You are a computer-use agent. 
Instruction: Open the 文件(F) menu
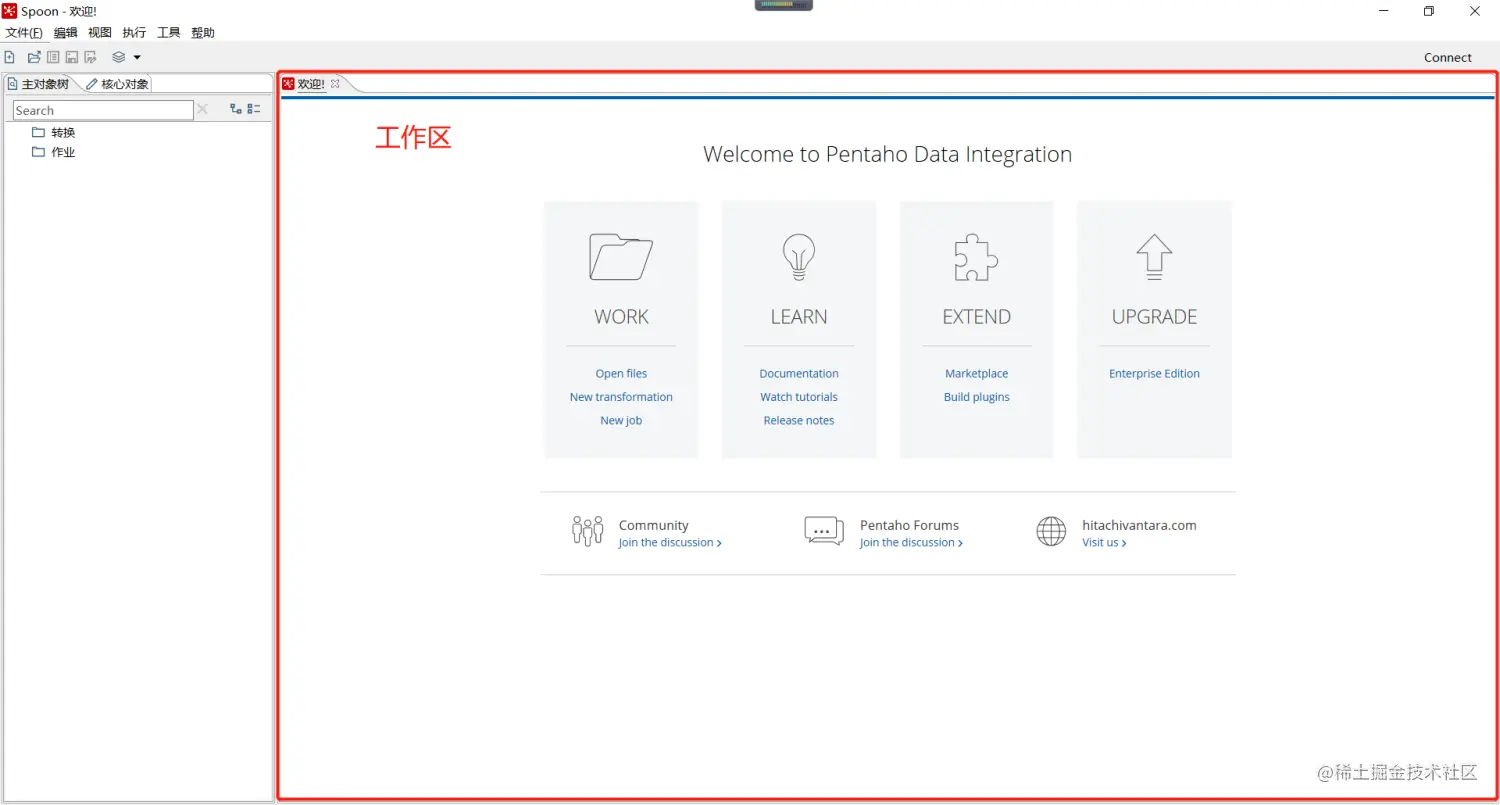coord(24,33)
